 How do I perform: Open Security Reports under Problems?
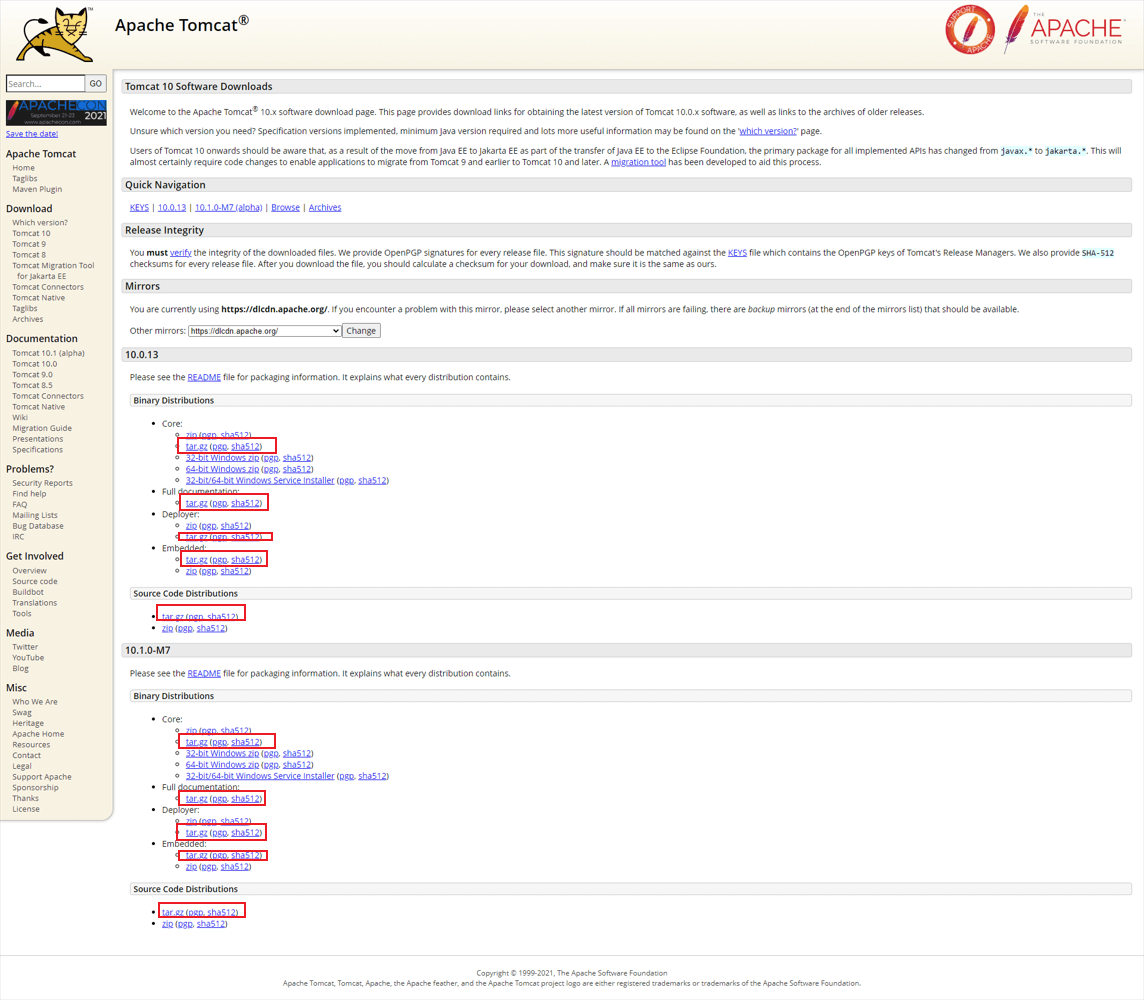coord(42,483)
